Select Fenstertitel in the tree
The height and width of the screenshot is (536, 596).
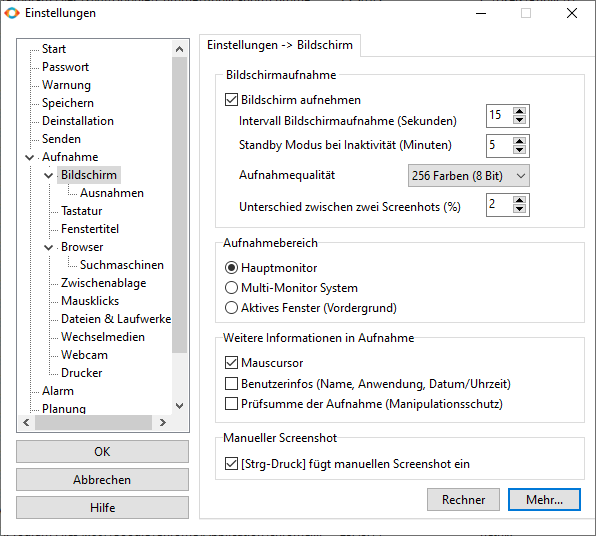tap(90, 229)
